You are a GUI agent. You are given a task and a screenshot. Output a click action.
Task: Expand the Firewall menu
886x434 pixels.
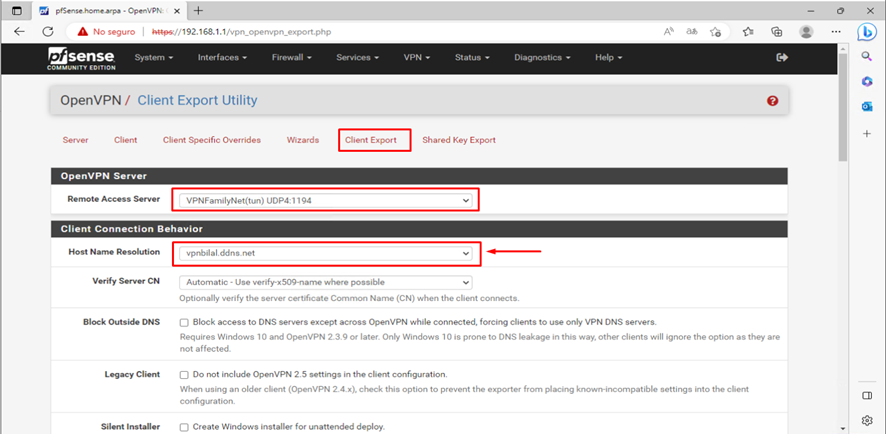click(x=292, y=58)
